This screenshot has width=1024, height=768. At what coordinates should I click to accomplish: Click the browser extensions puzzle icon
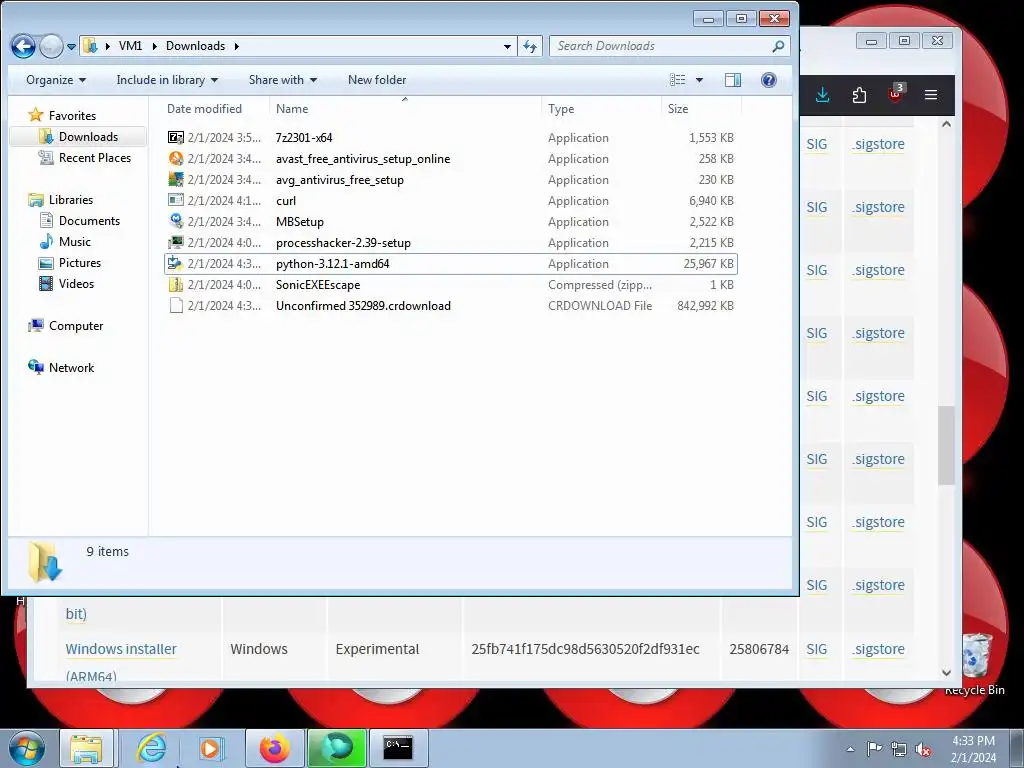pyautogui.click(x=859, y=95)
